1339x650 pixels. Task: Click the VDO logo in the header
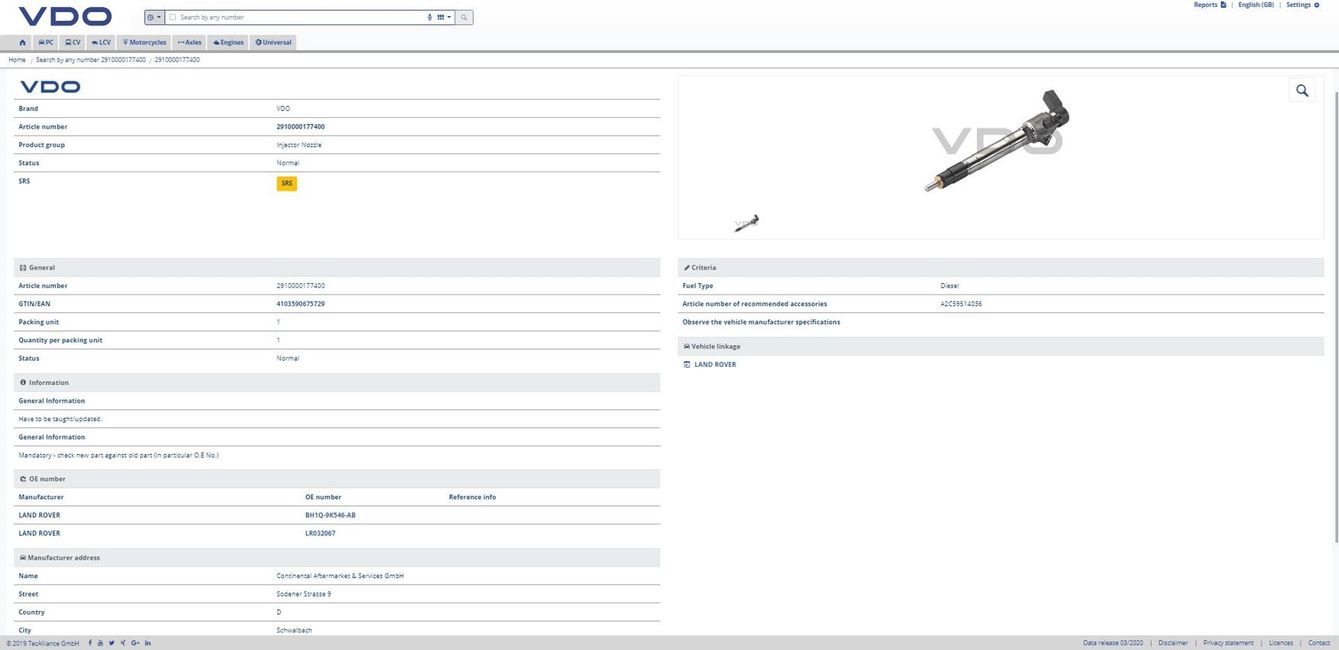point(65,16)
